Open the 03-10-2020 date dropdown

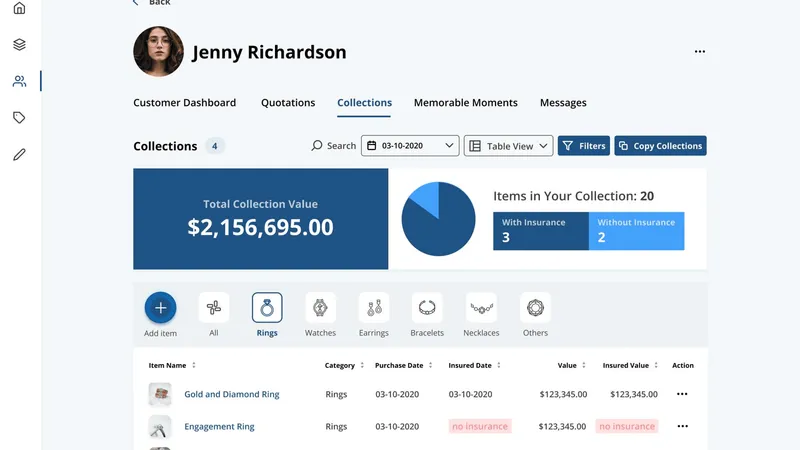click(410, 145)
